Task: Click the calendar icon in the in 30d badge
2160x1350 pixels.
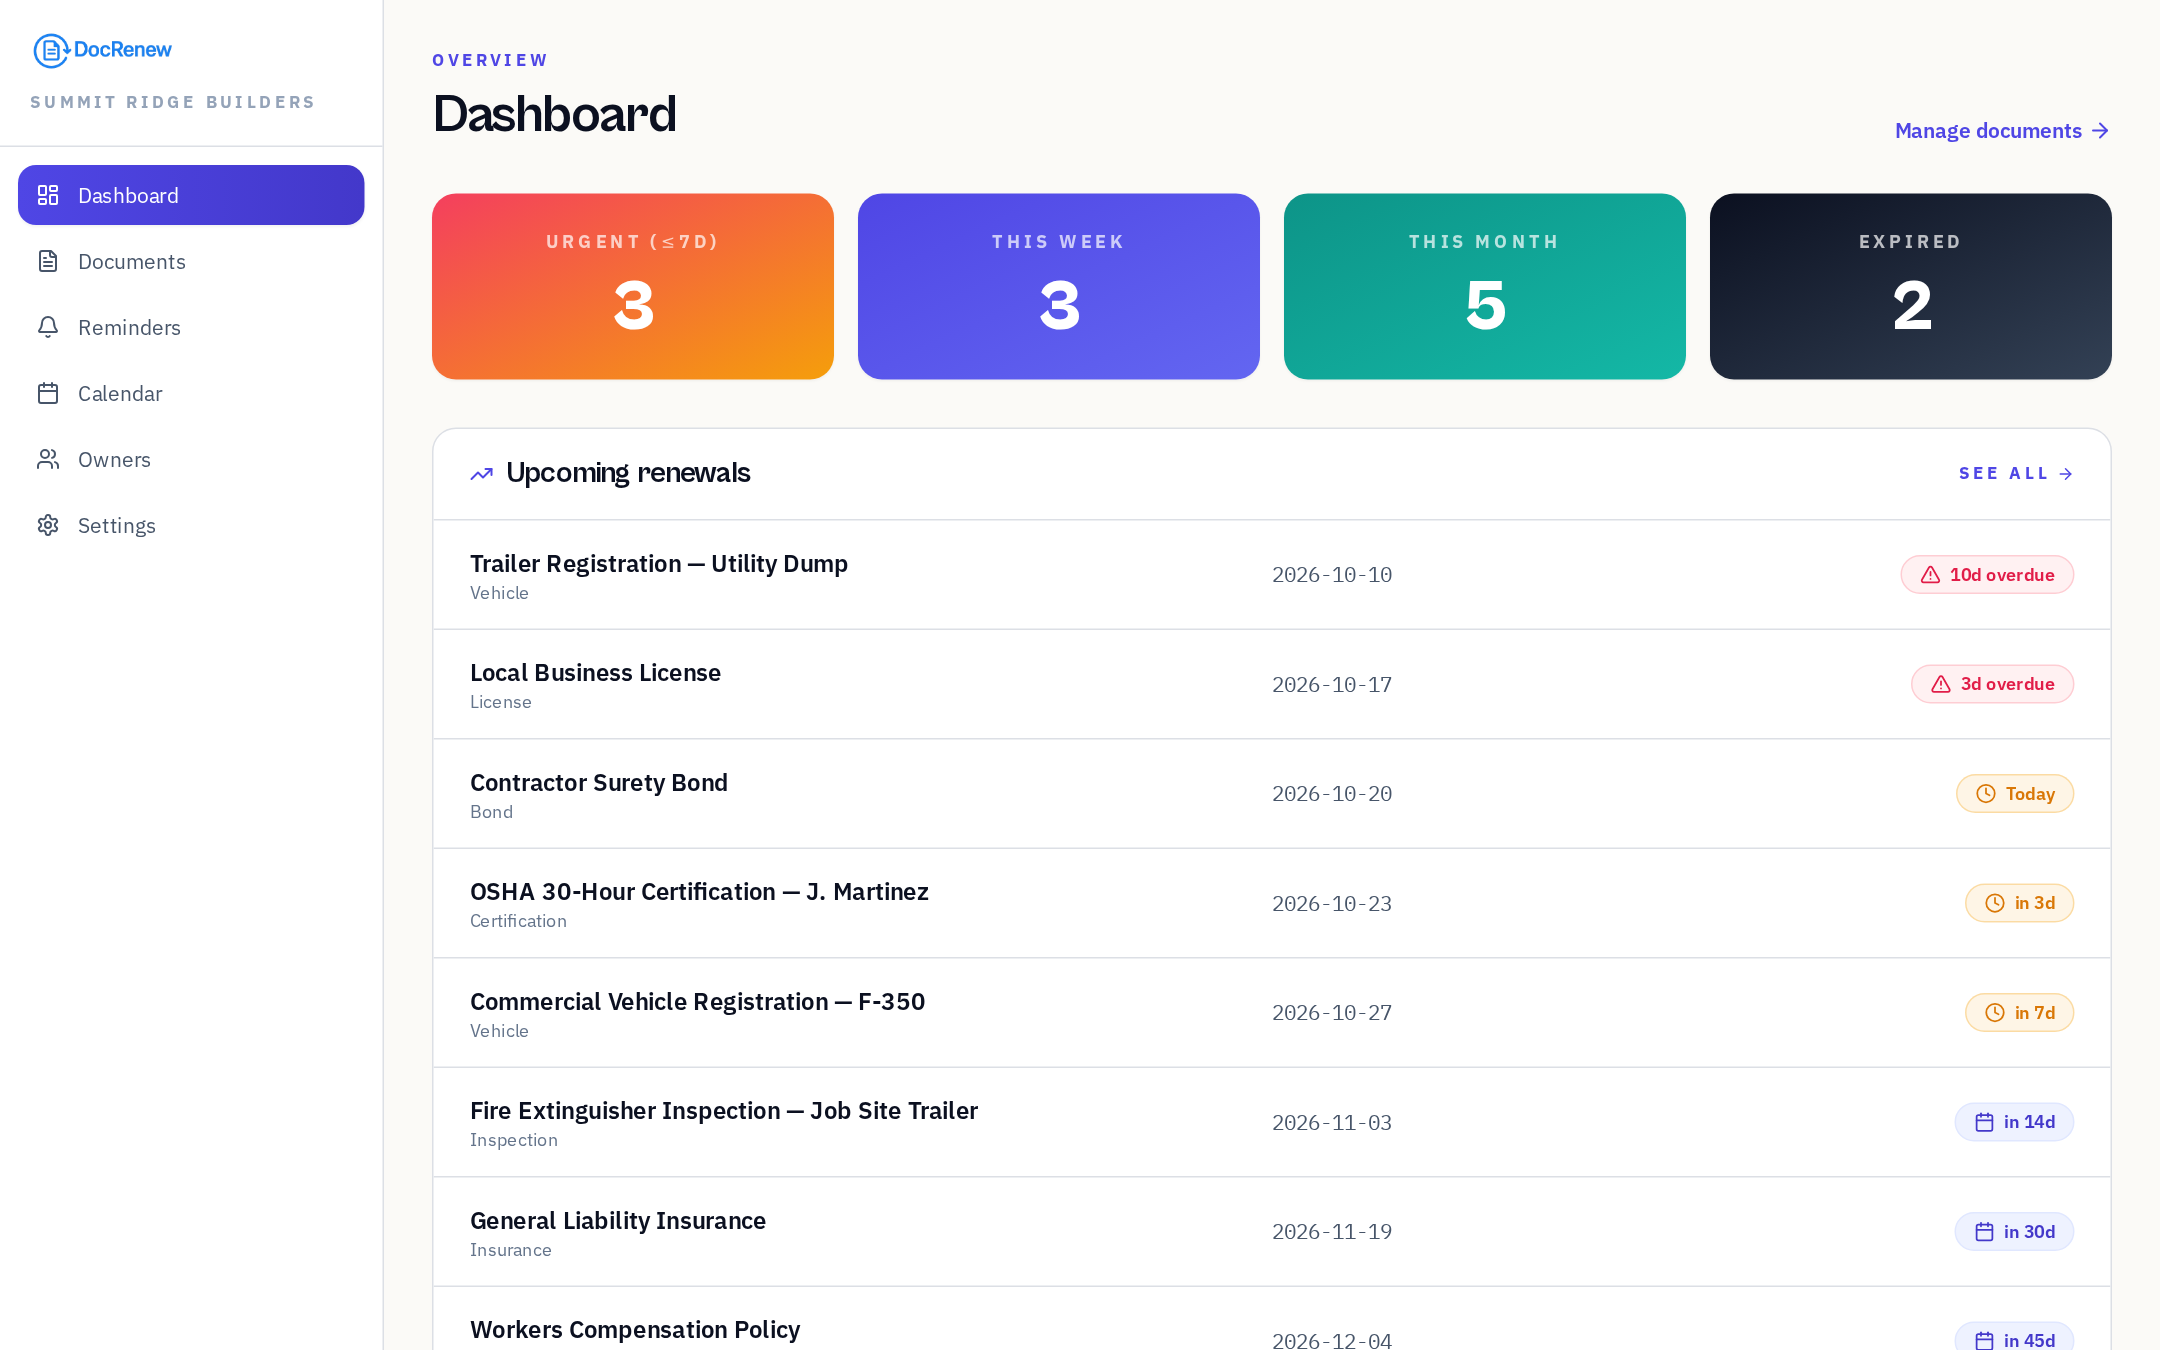Action: [x=1985, y=1232]
